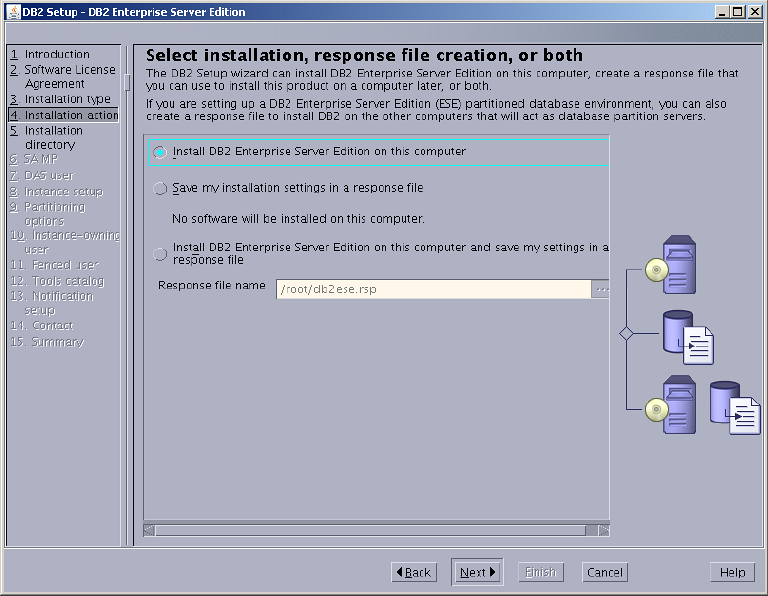This screenshot has height=596, width=768.
Task: Click the top server with CD illustration
Action: pos(671,265)
